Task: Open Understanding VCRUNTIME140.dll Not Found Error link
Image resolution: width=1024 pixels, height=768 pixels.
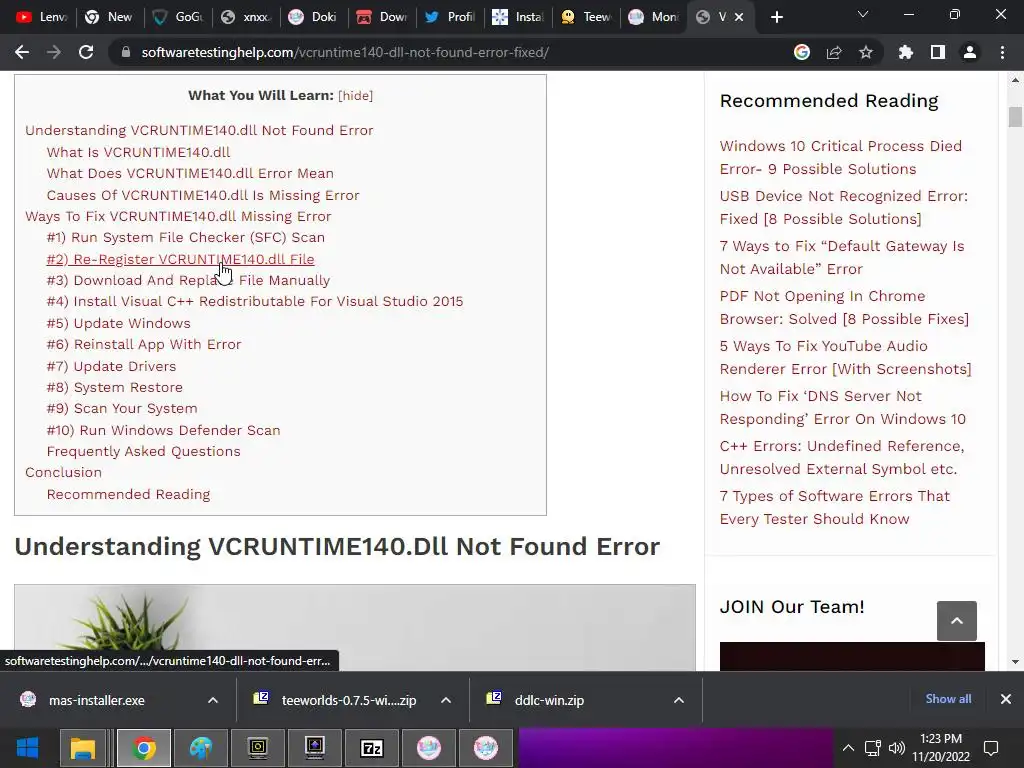Action: (199, 130)
